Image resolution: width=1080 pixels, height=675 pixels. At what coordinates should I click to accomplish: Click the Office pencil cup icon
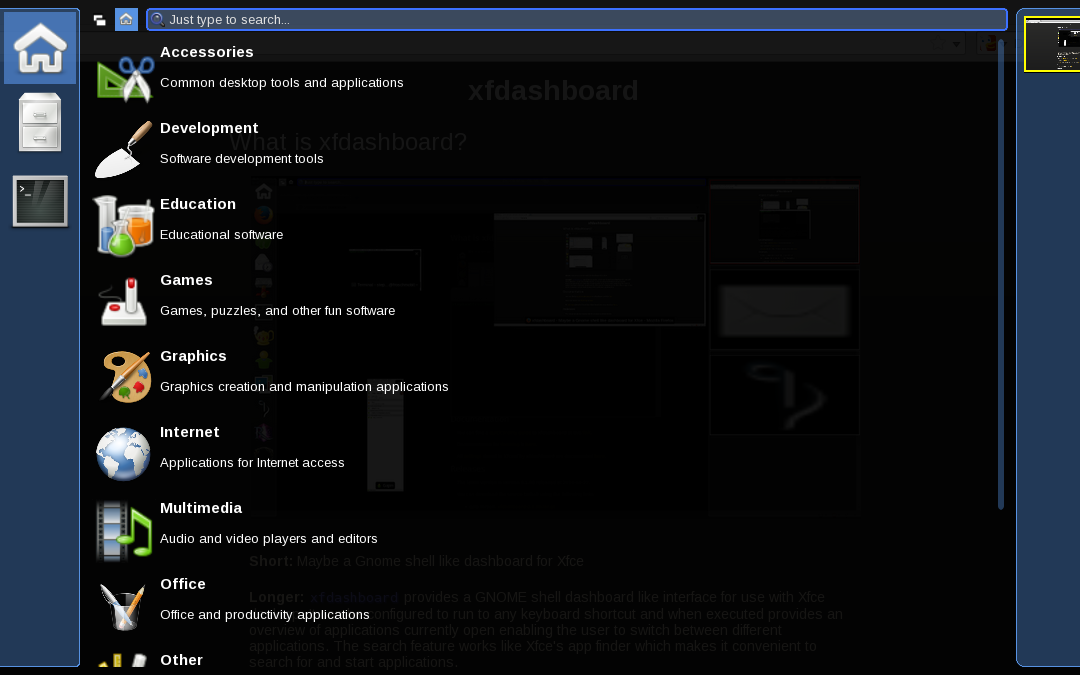(124, 606)
